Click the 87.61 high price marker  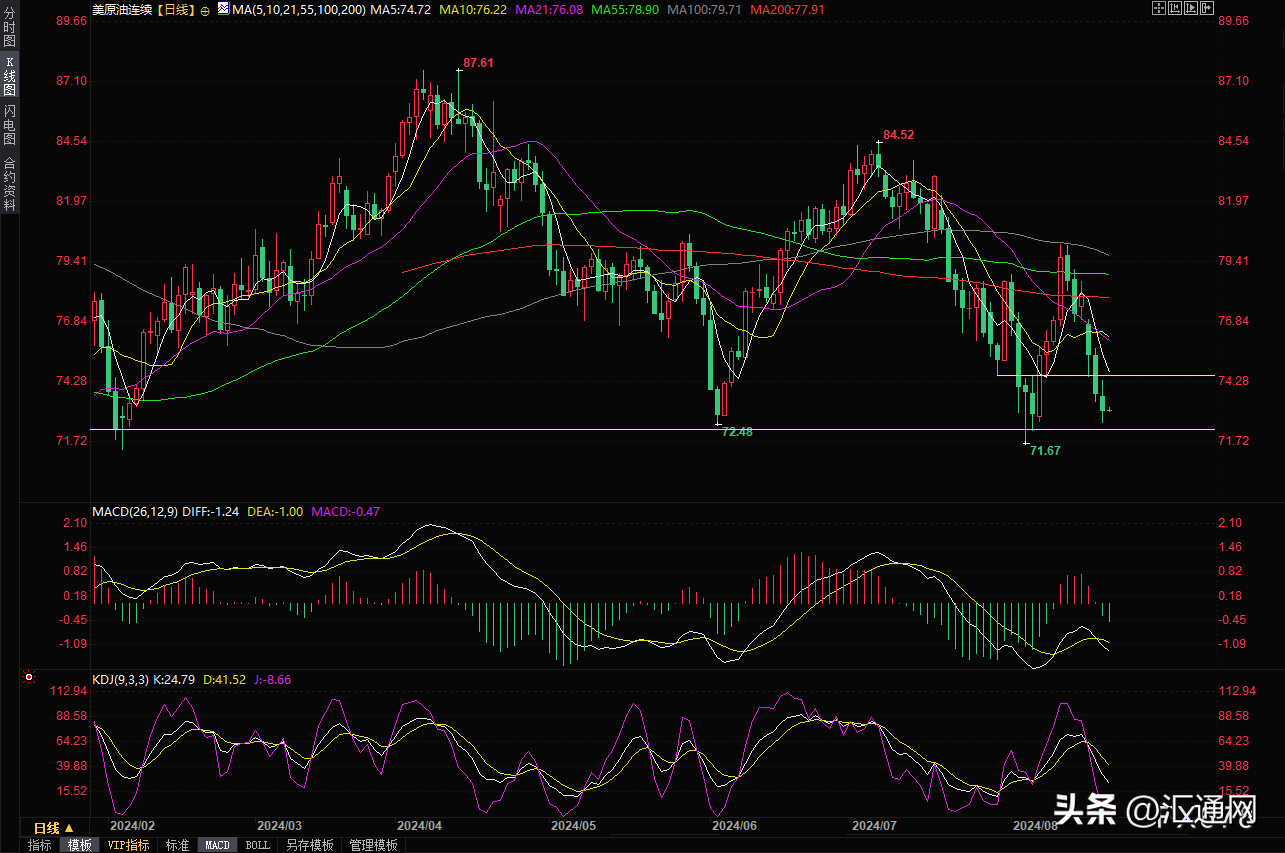click(x=478, y=62)
